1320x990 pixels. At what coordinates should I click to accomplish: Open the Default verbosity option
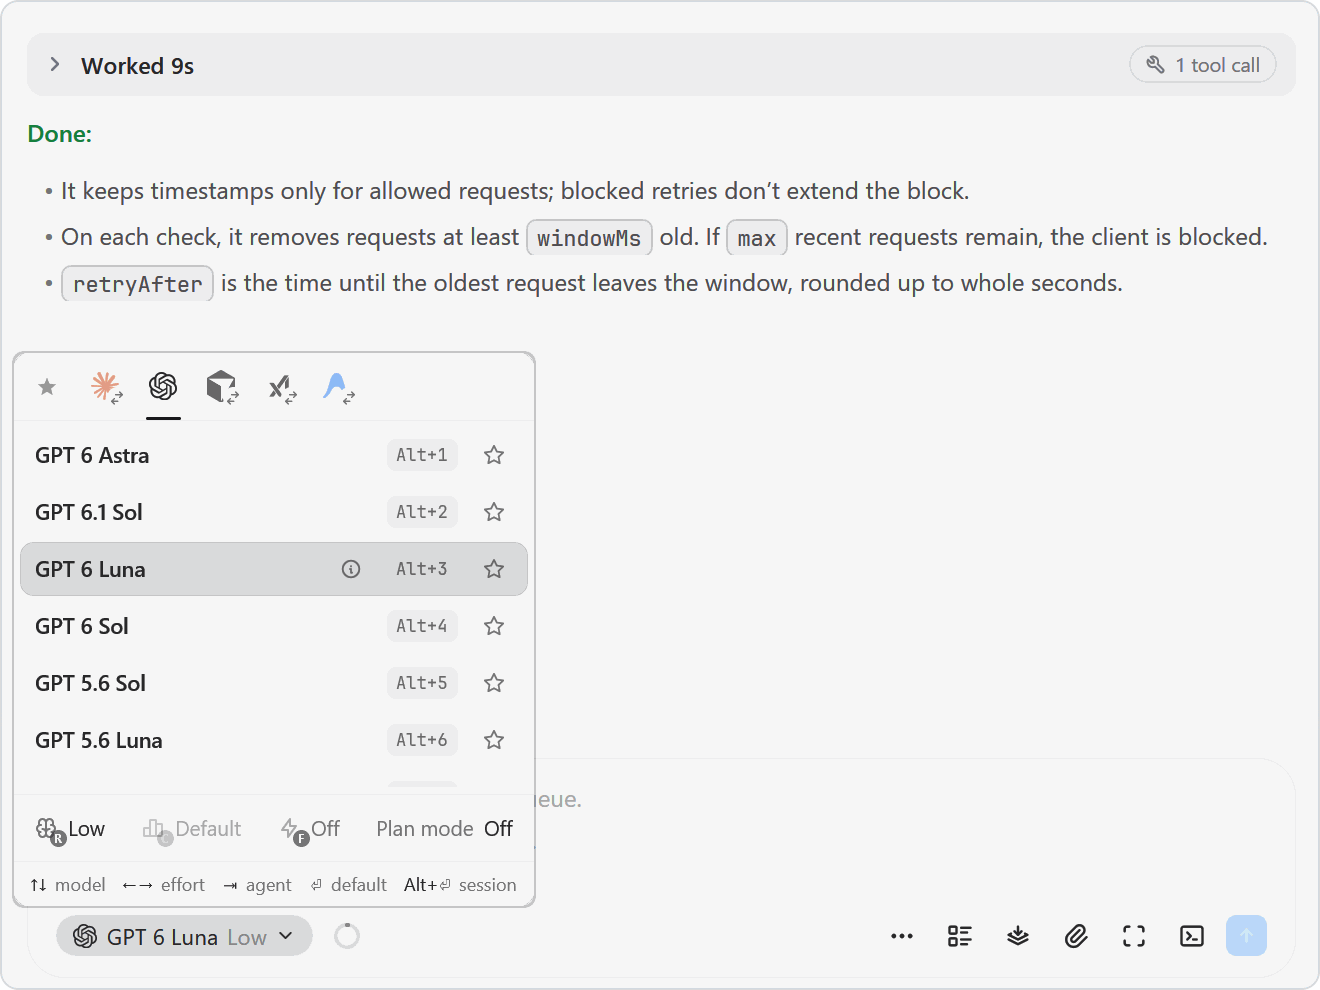(x=192, y=829)
